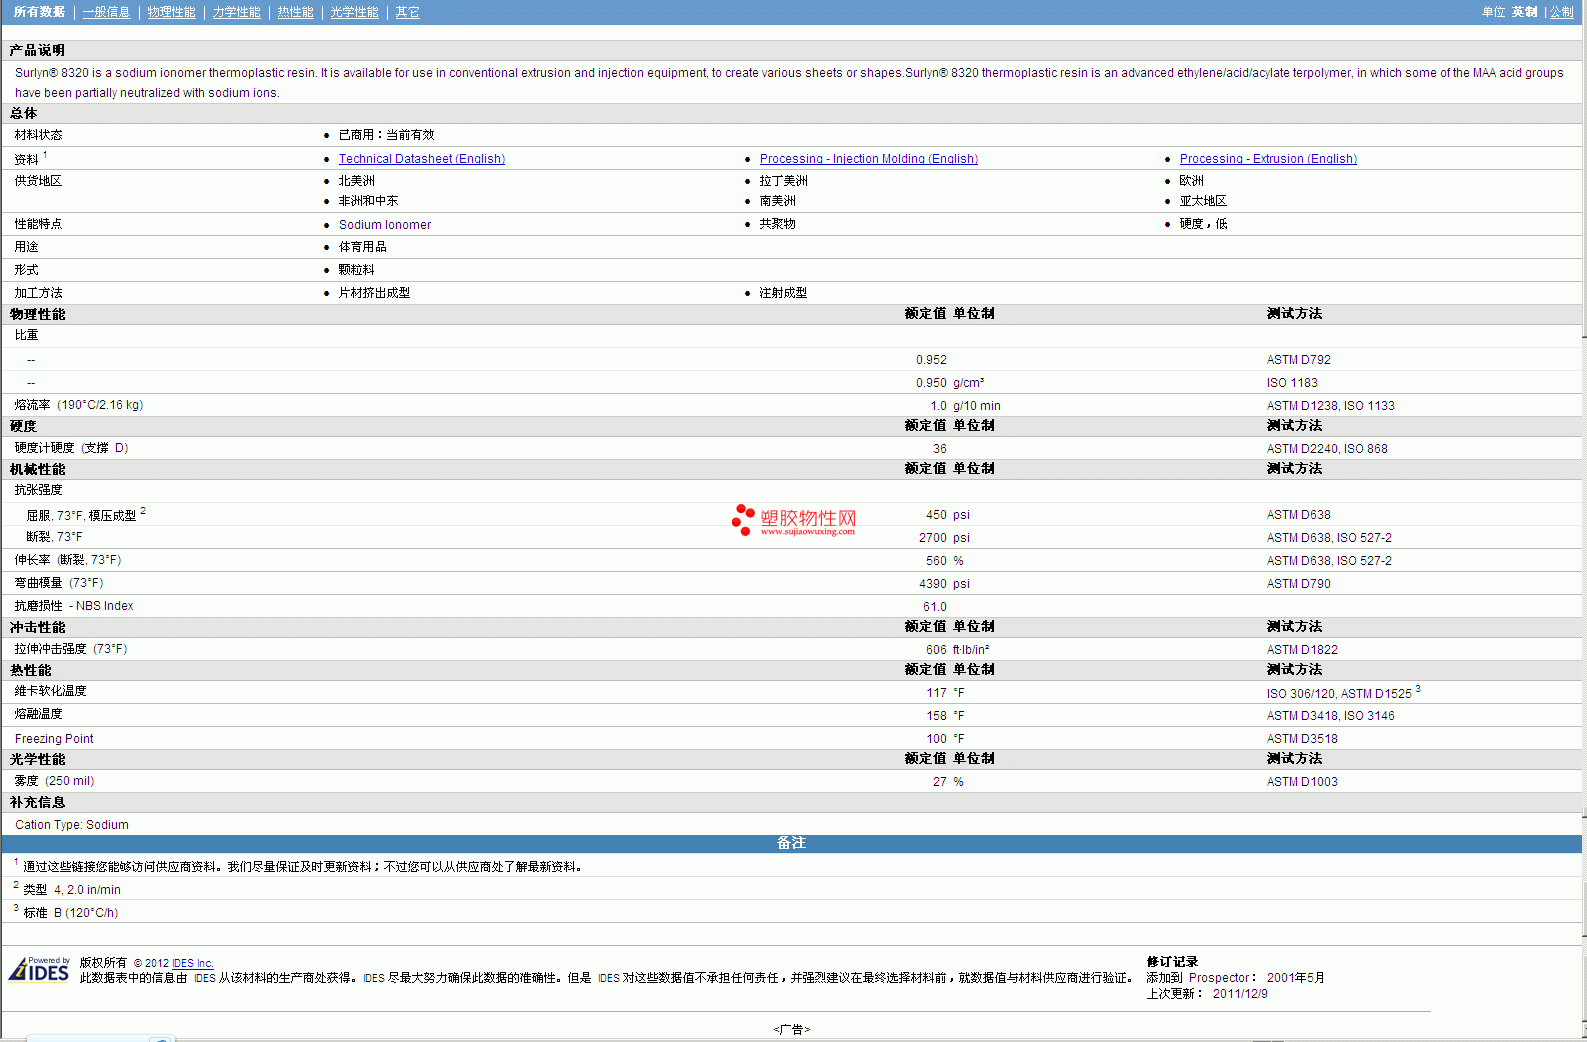Viewport: 1587px width, 1042px height.
Task: Click footnote 2 marker beside 模压成型
Action: click(x=143, y=511)
